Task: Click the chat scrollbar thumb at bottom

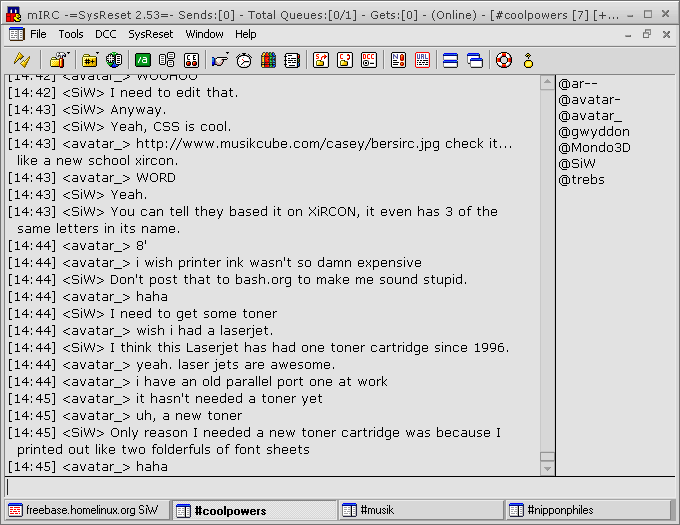Action: [x=547, y=457]
